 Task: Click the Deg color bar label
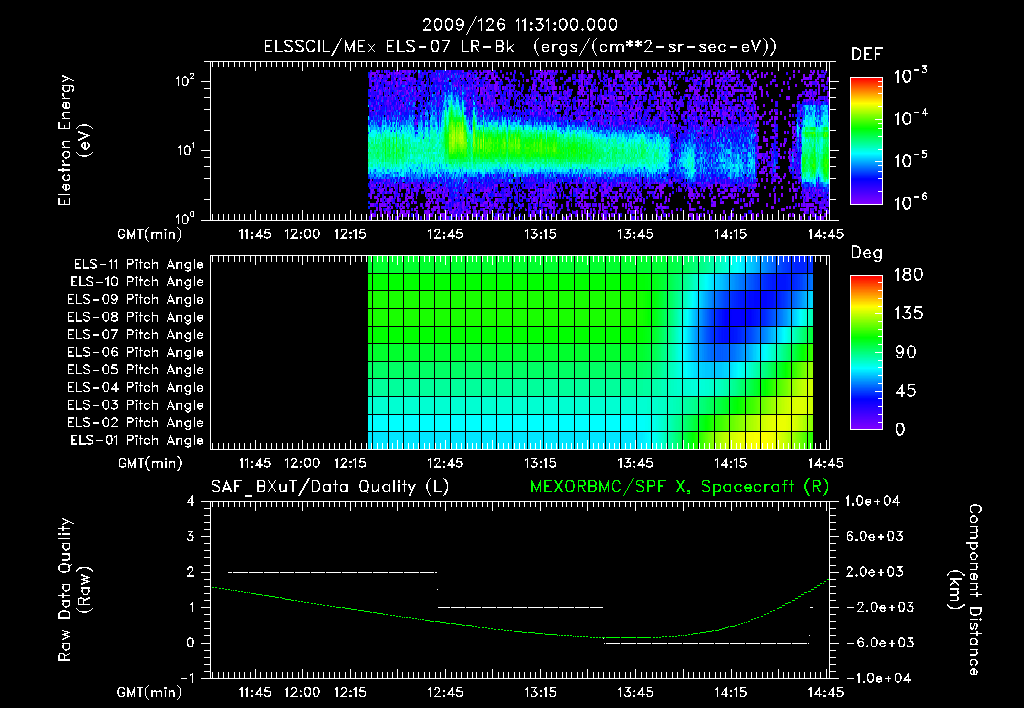tap(867, 253)
